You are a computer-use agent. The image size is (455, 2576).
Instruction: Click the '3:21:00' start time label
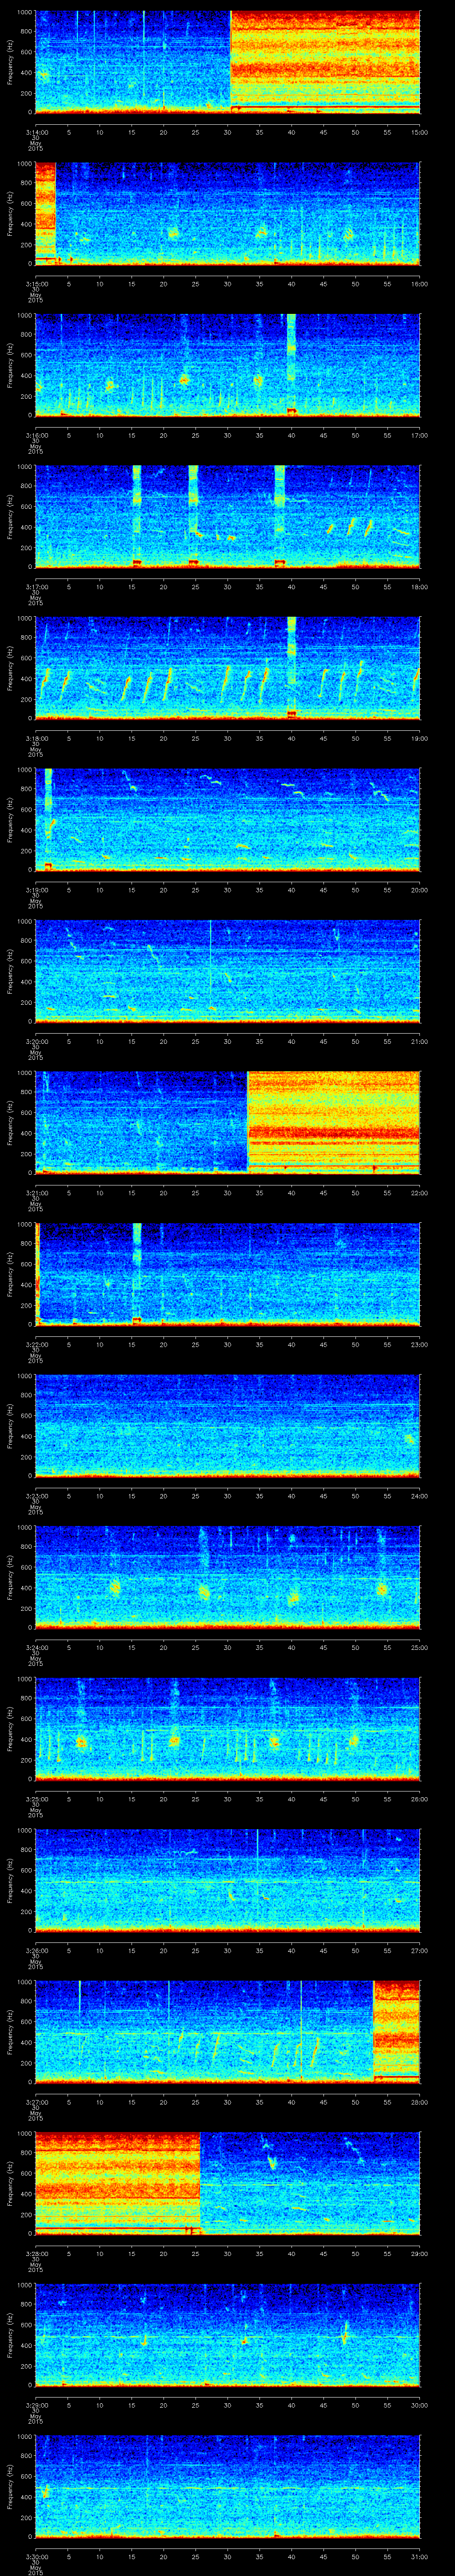pos(36,1193)
